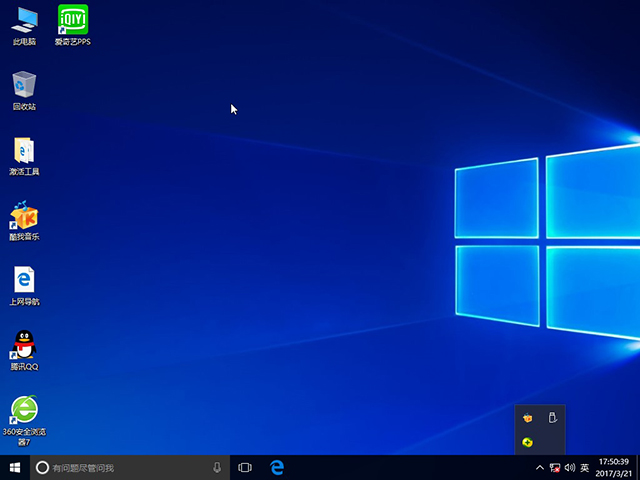
Task: Click the 激活工具 activation tool icon
Action: [24, 150]
